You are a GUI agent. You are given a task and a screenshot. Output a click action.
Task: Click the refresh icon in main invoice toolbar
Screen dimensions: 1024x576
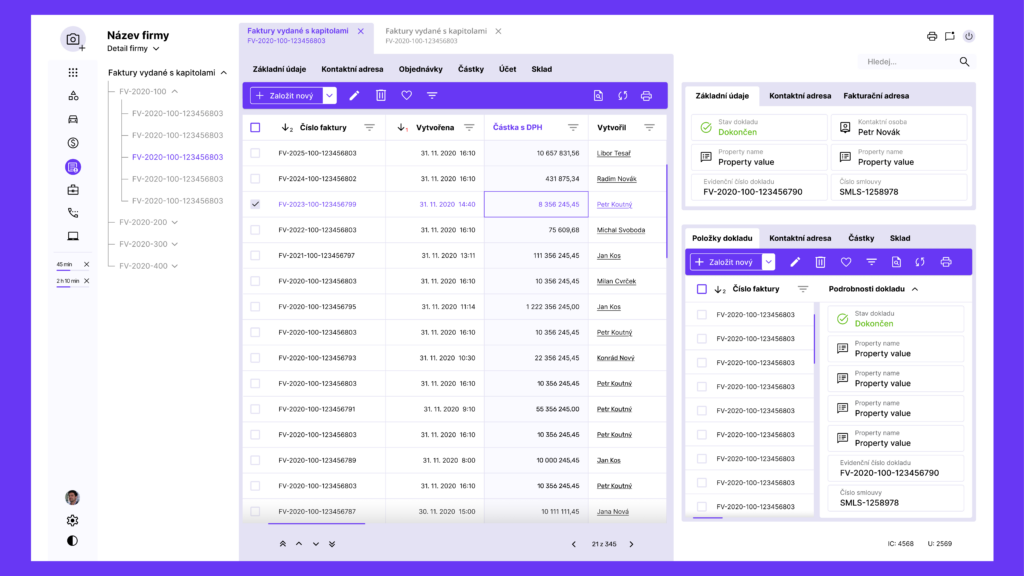pos(622,96)
